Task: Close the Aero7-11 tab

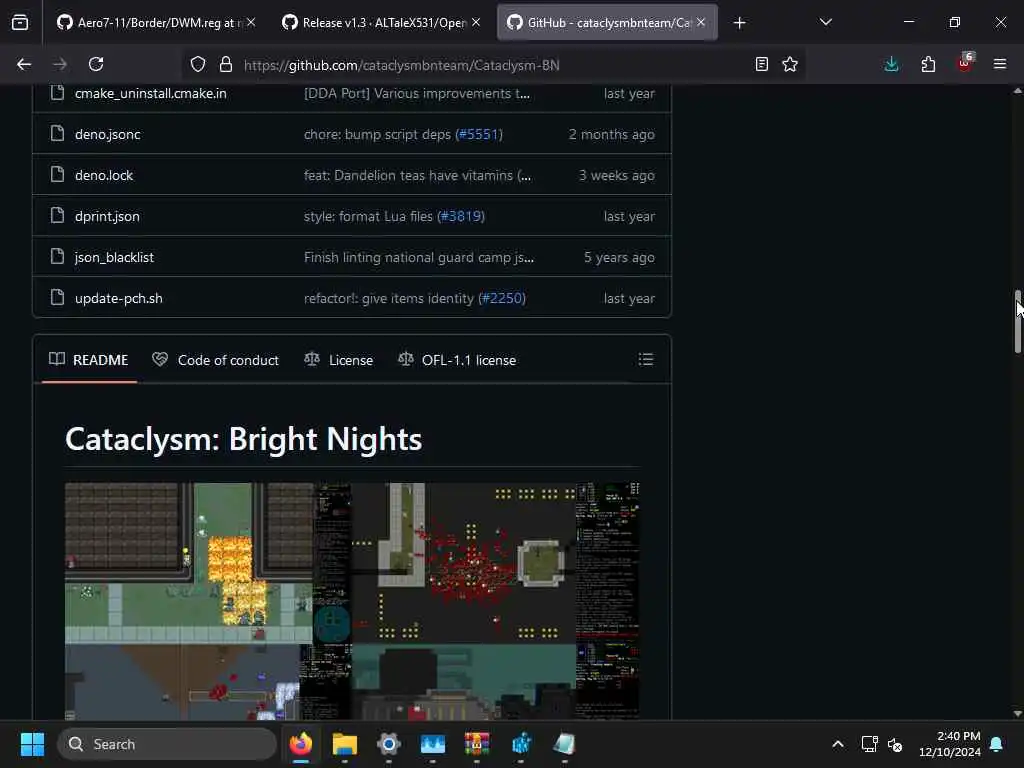Action: coord(251,23)
